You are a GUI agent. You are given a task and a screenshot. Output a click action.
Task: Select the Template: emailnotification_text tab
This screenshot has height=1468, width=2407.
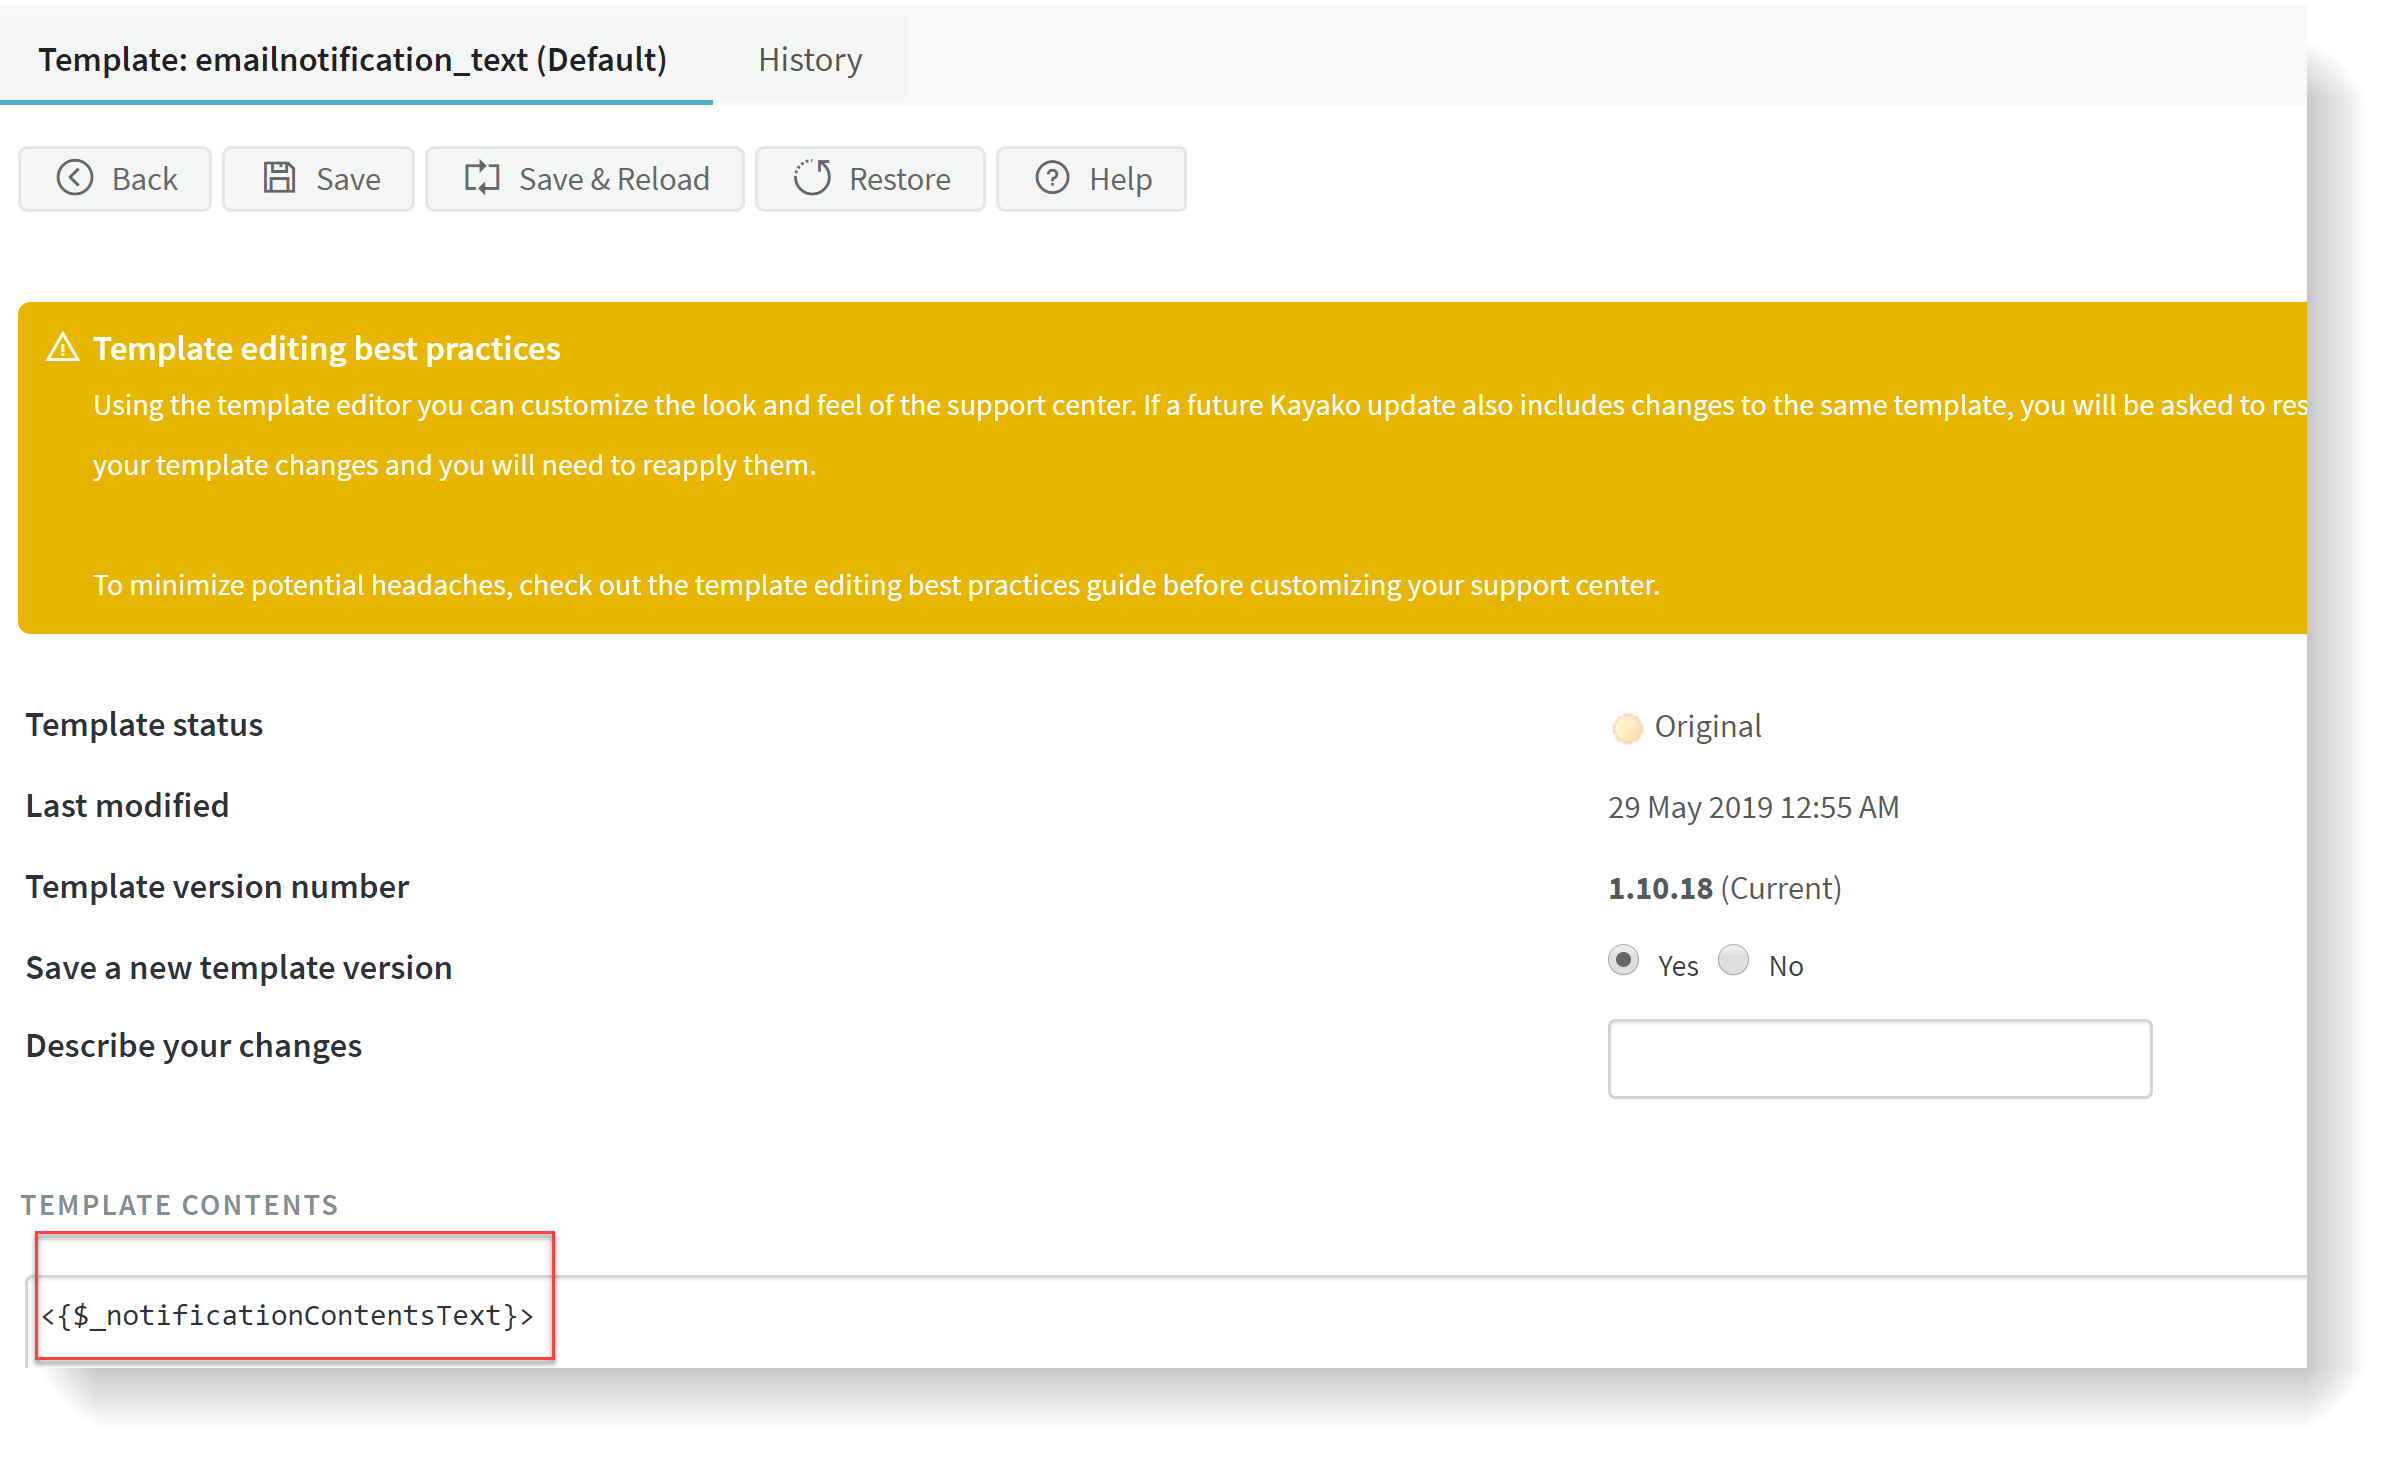tap(353, 59)
